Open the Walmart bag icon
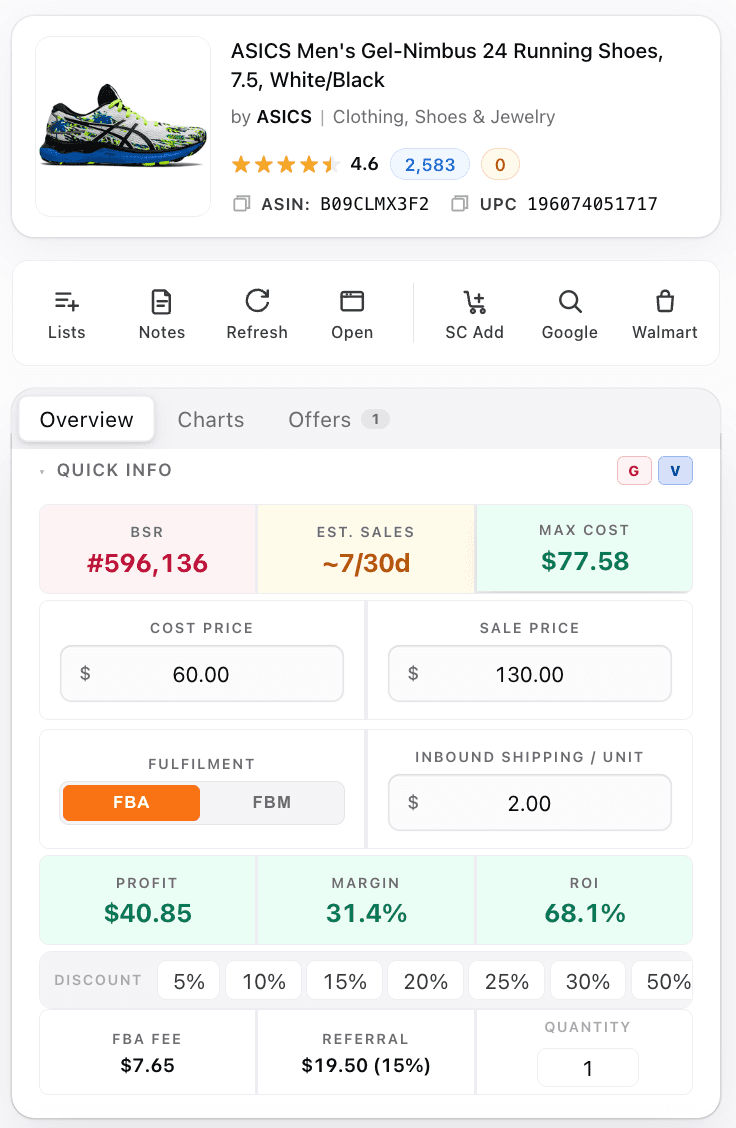736x1128 pixels. tap(665, 301)
